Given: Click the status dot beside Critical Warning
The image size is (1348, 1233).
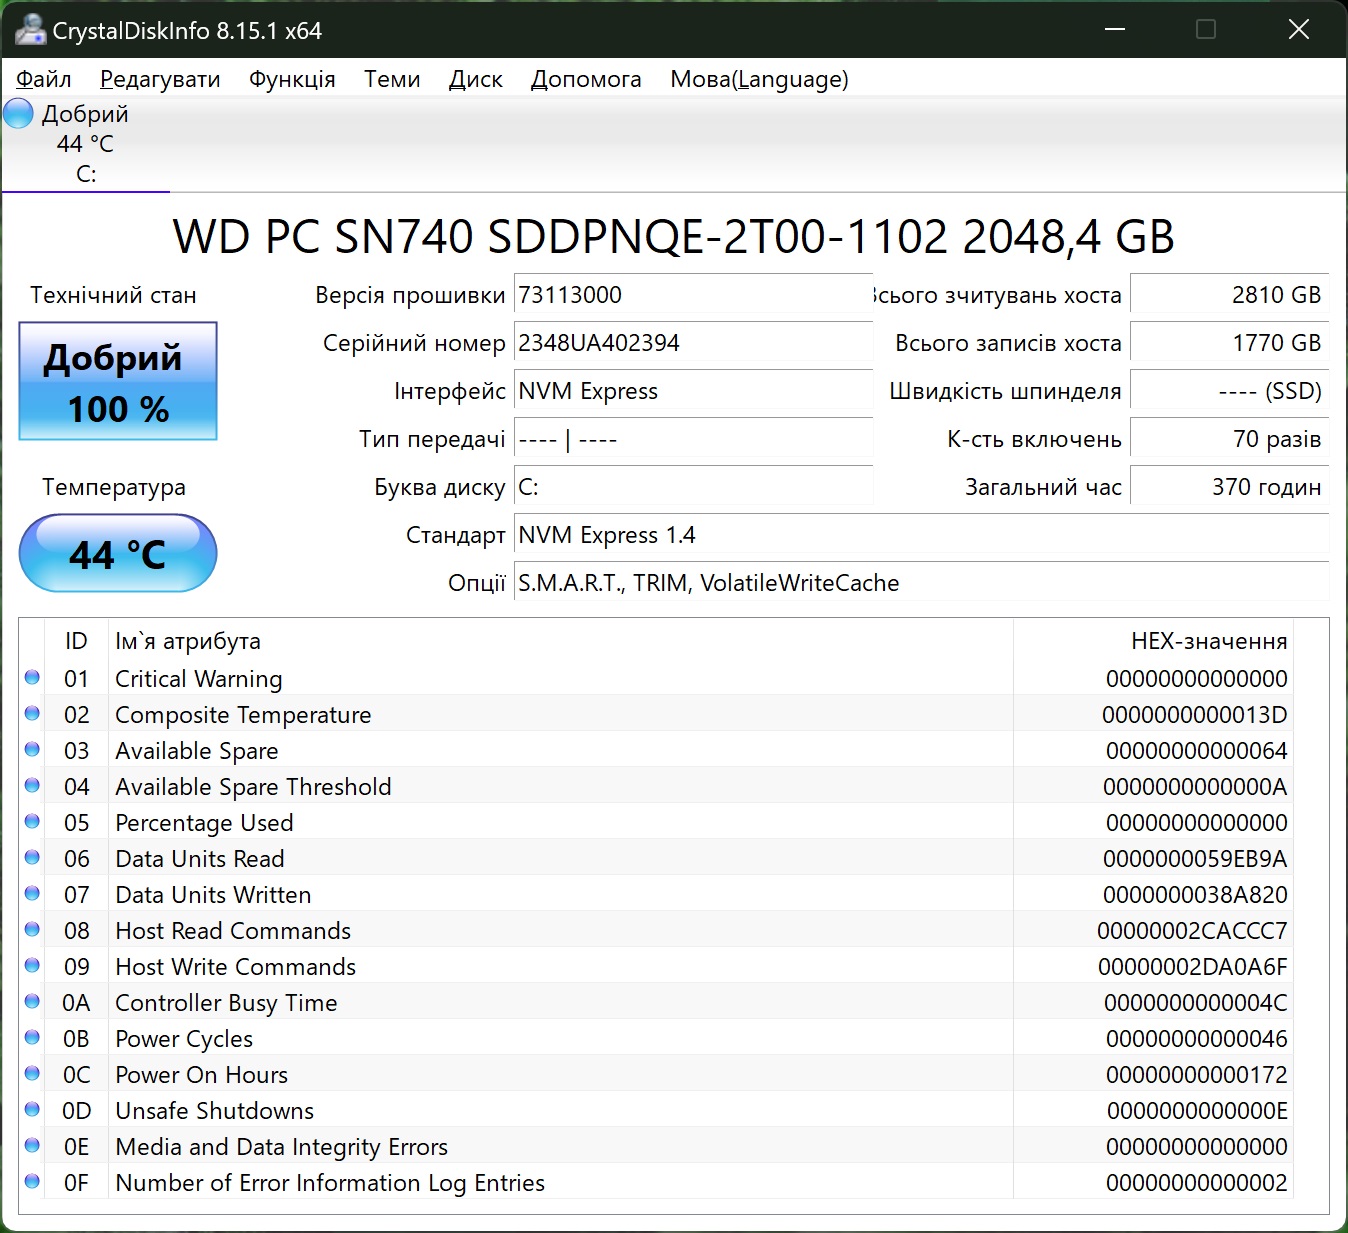Looking at the screenshot, I should click(32, 678).
